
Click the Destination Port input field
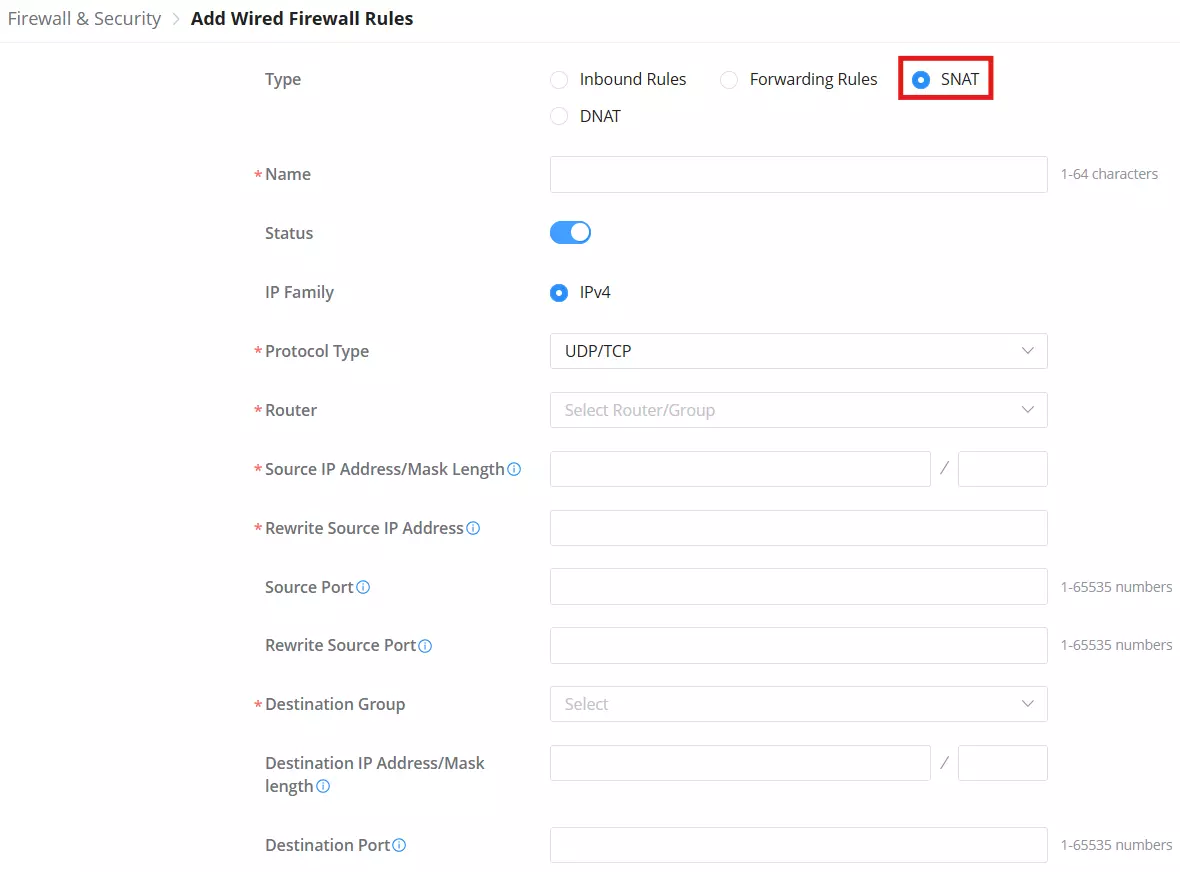click(798, 846)
